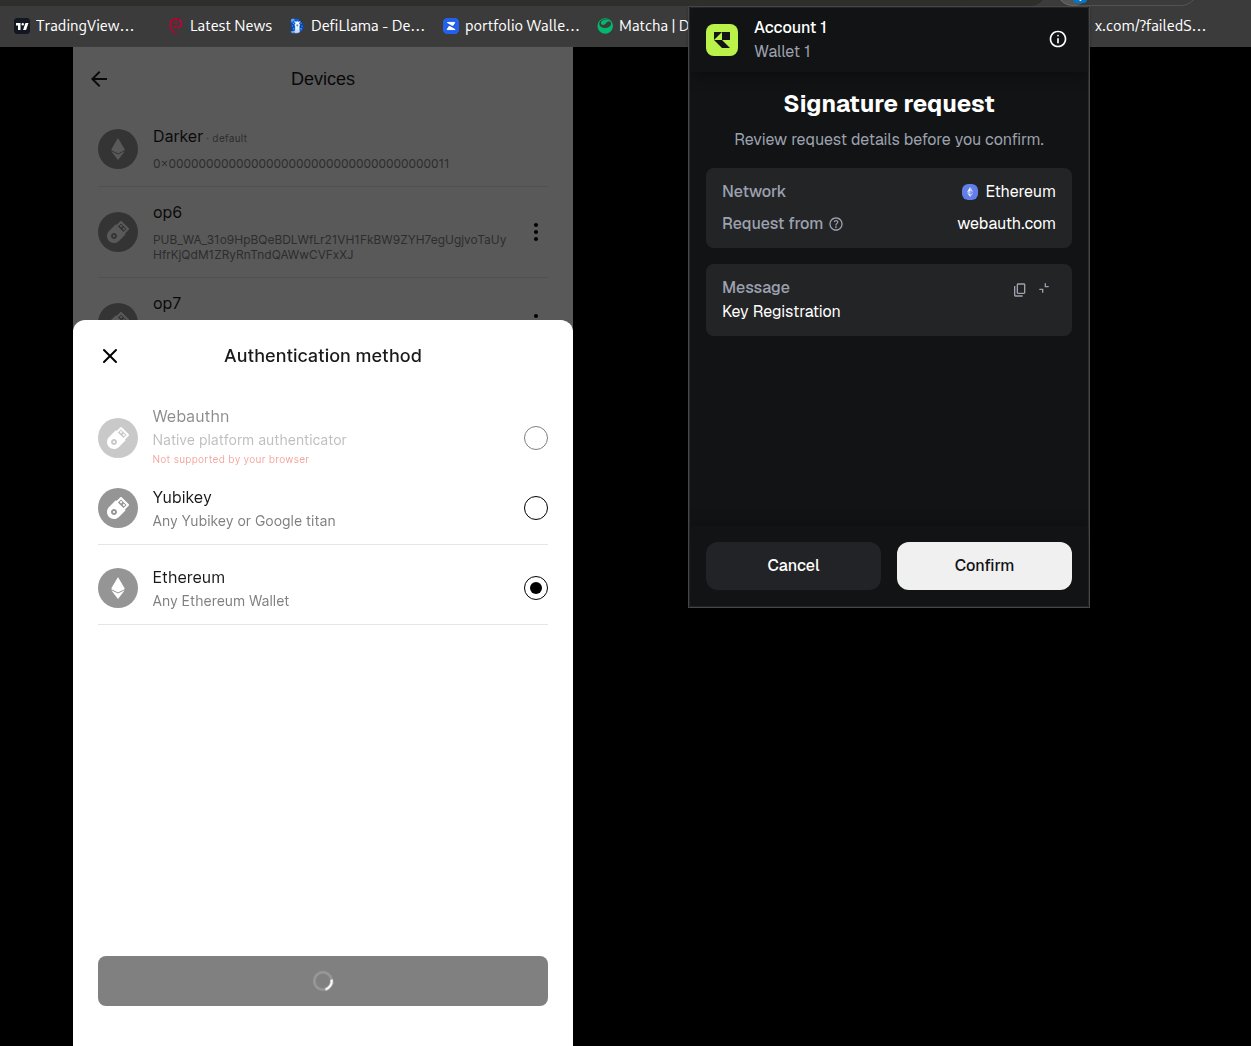Confirm the signature request

(x=984, y=566)
